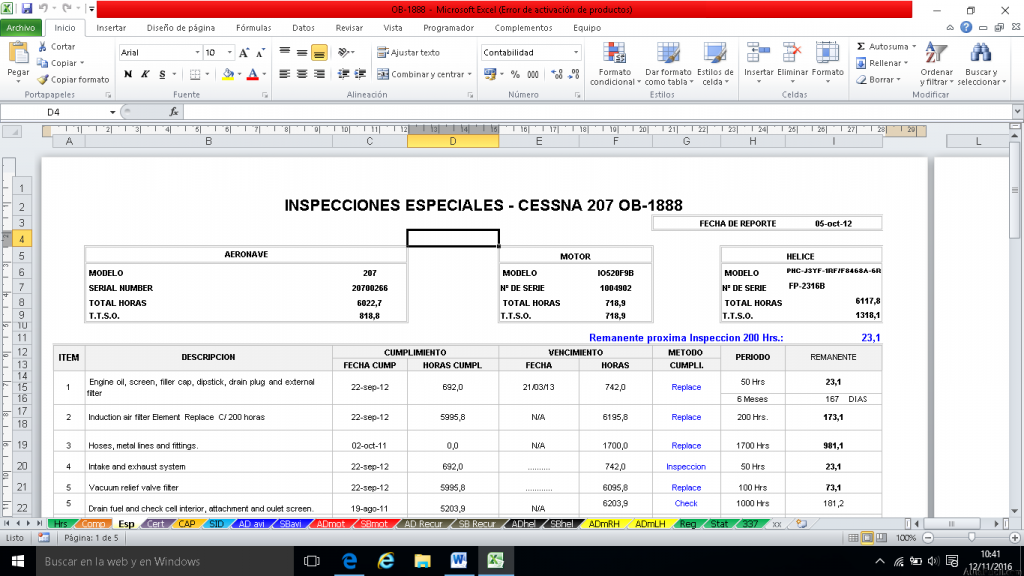Switch to the Datos tab
Image resolution: width=1024 pixels, height=576 pixels.
pyautogui.click(x=303, y=28)
